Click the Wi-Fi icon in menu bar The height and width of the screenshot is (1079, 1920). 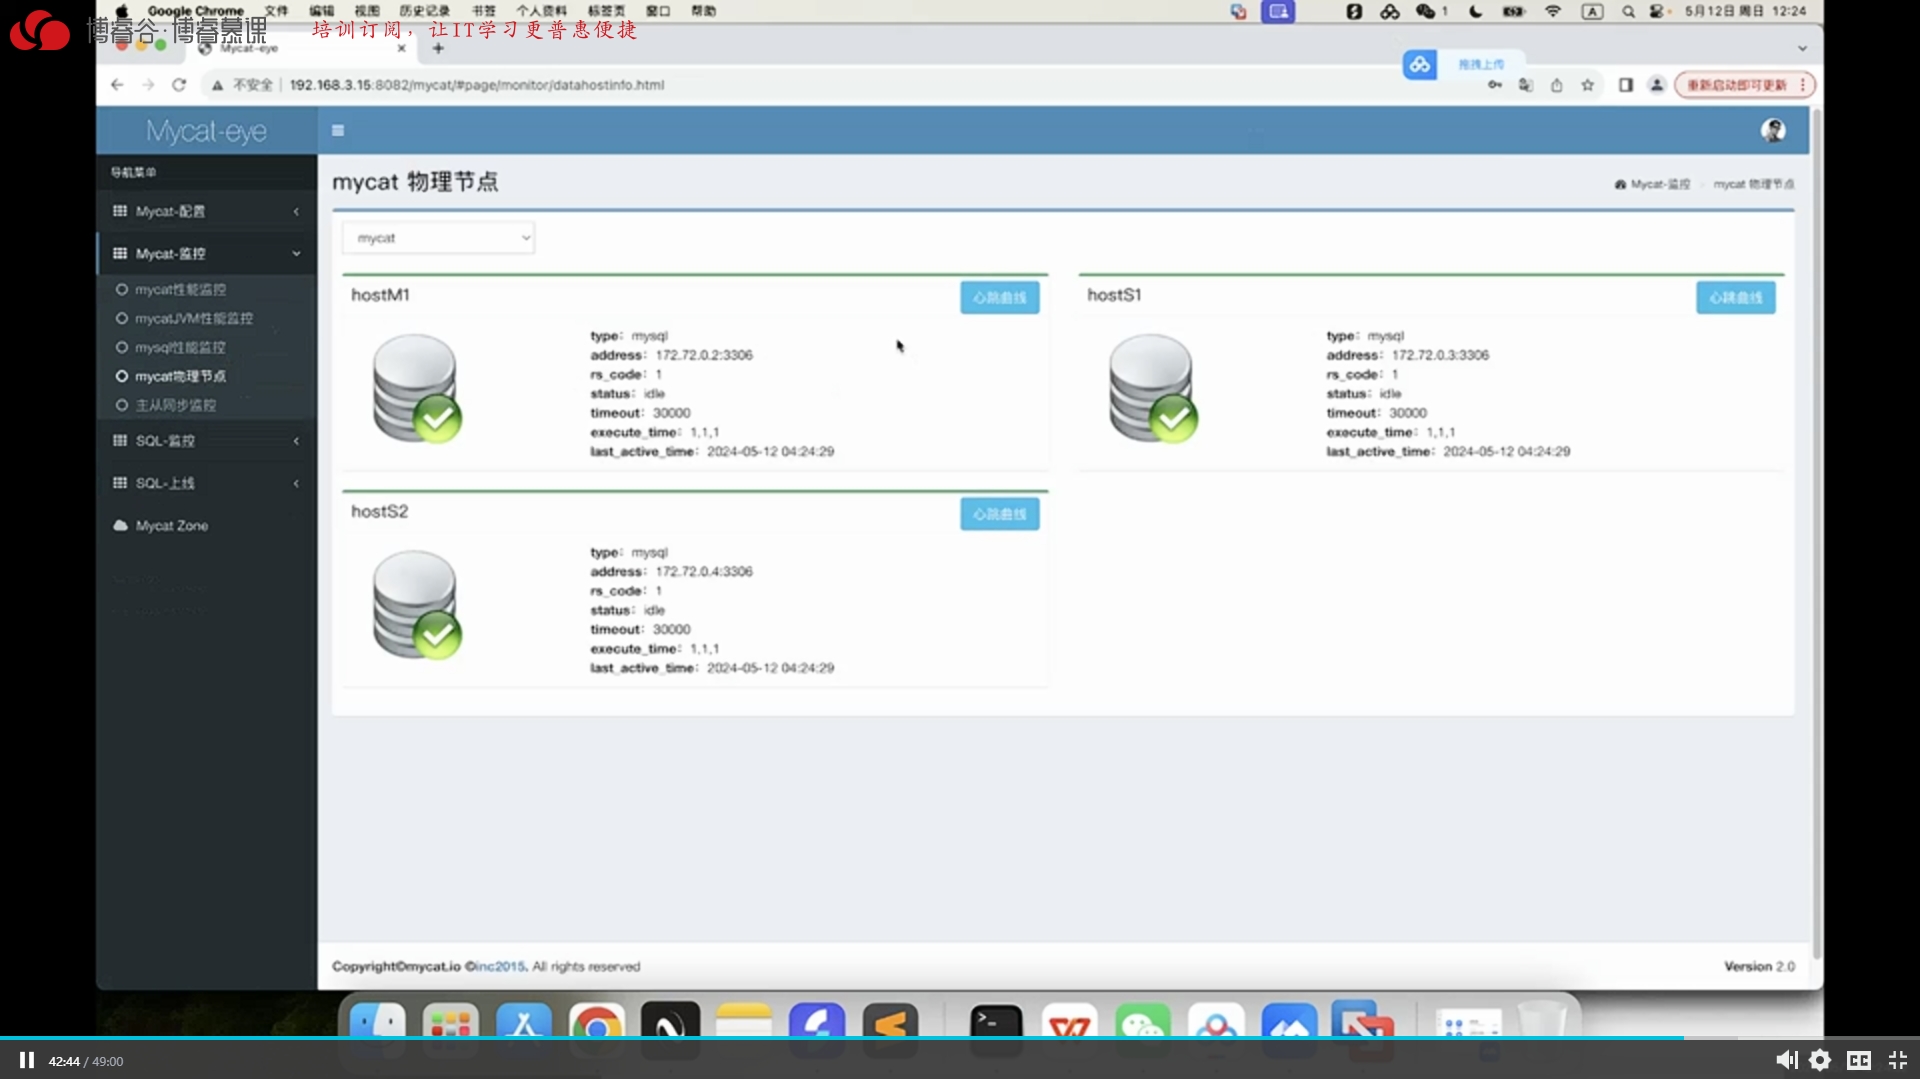[x=1552, y=11]
